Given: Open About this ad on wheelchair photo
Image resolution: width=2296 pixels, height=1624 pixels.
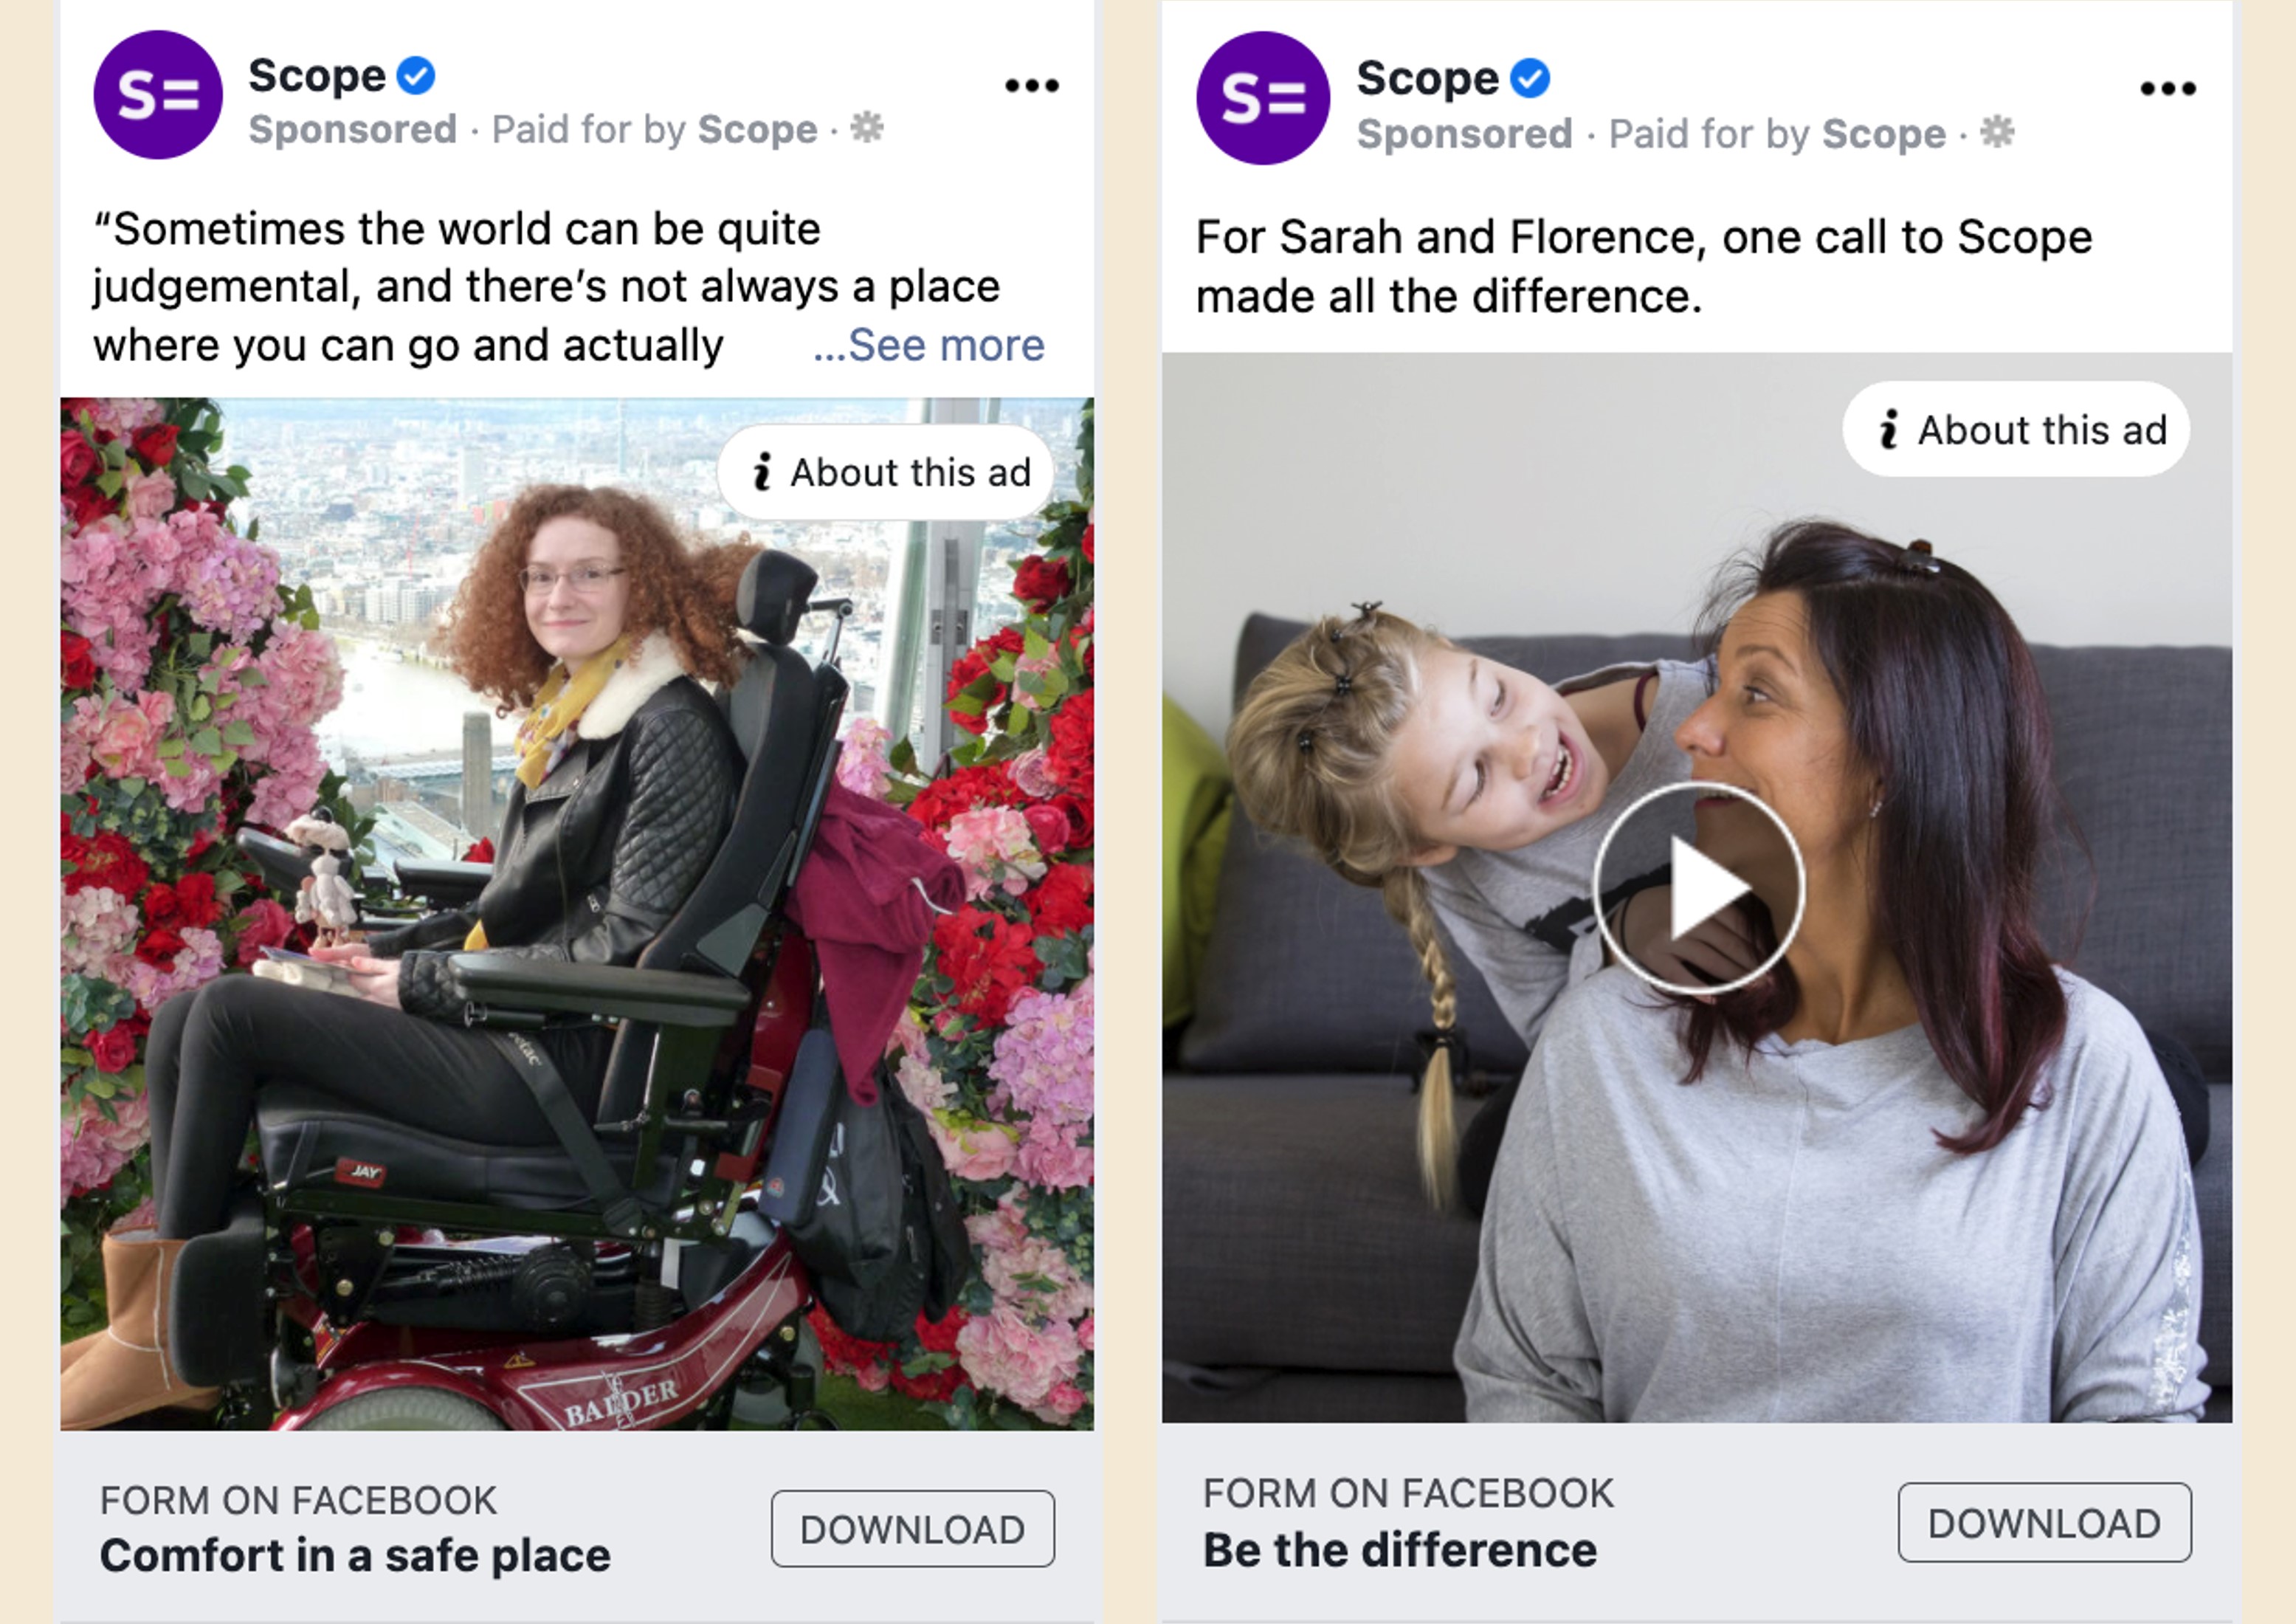Looking at the screenshot, I should click(886, 472).
